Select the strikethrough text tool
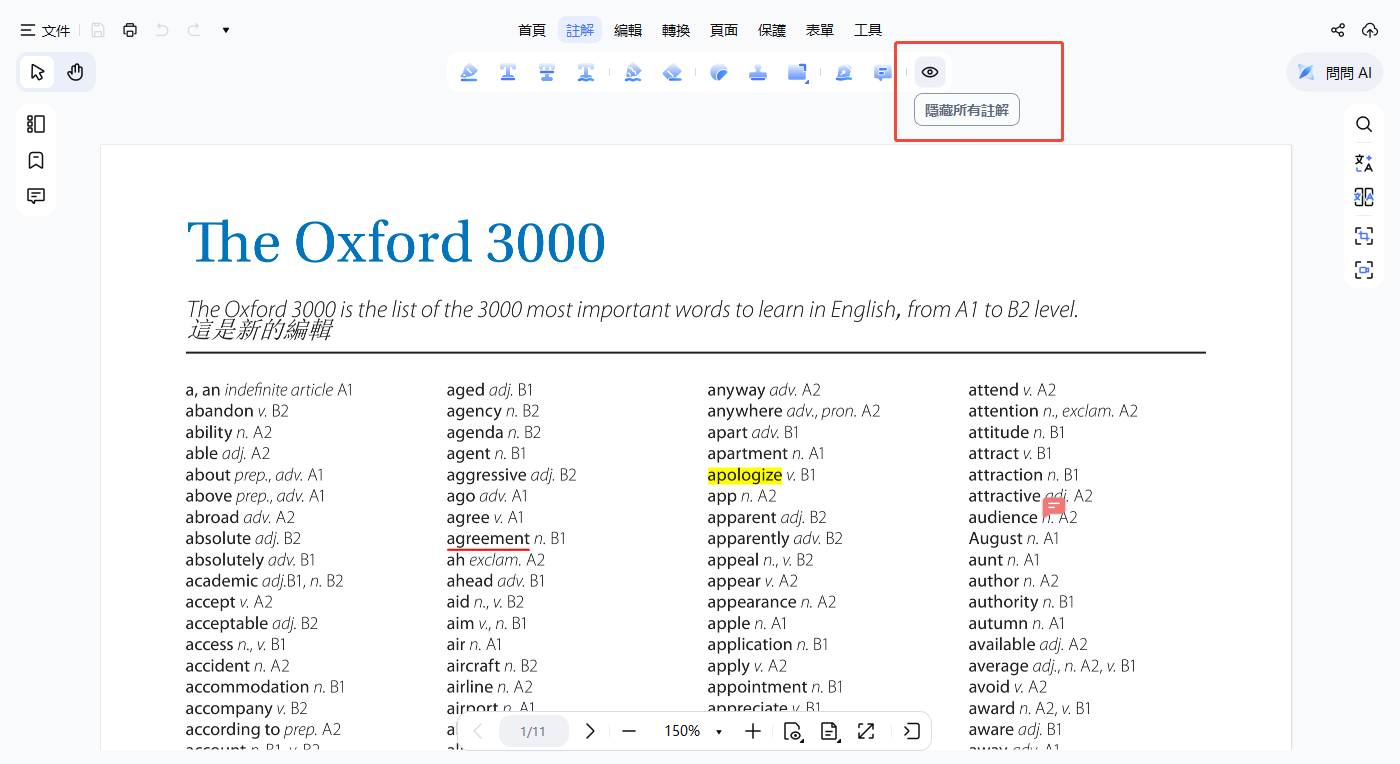 [x=547, y=72]
